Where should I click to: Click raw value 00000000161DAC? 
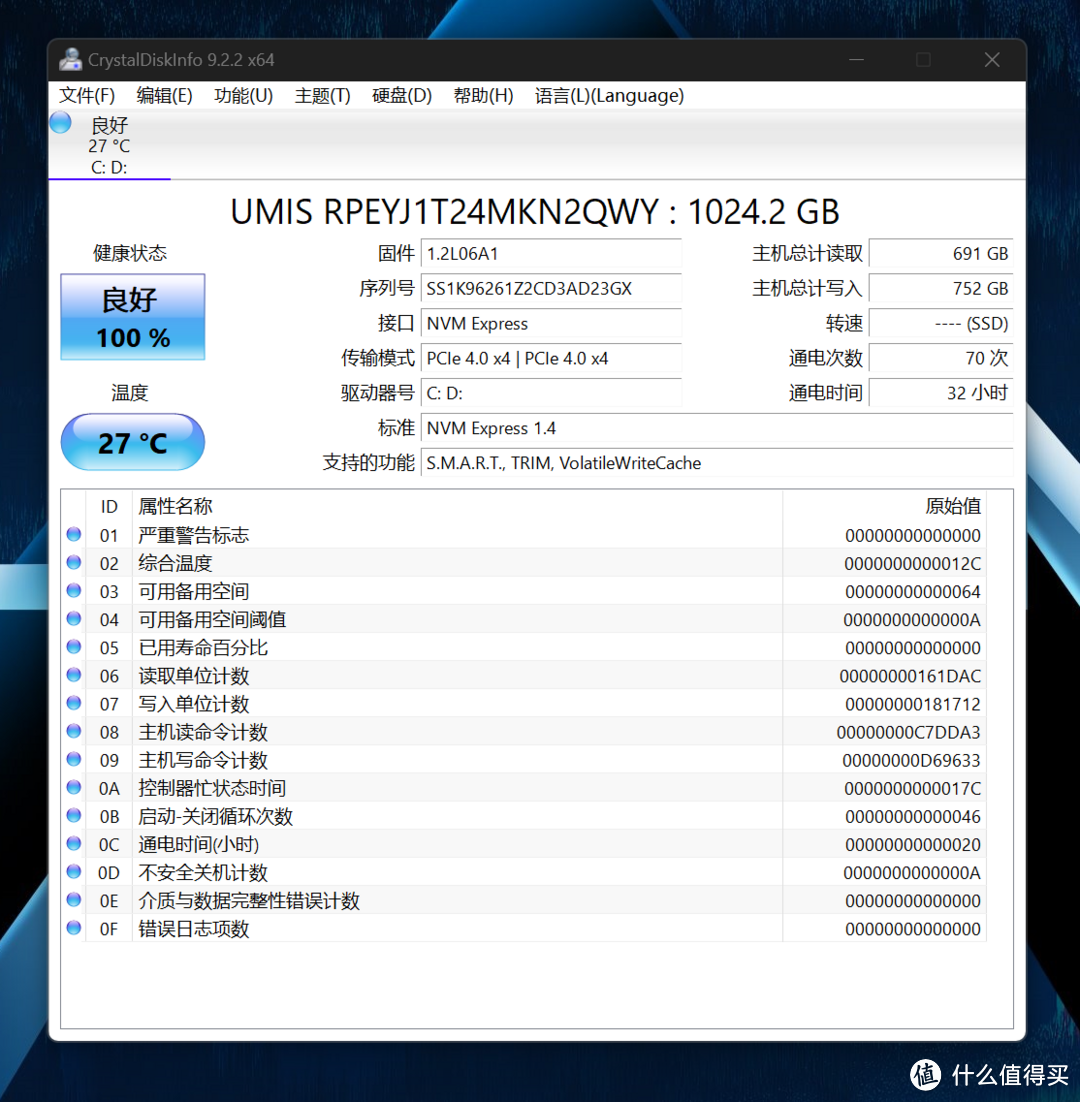[x=910, y=676]
